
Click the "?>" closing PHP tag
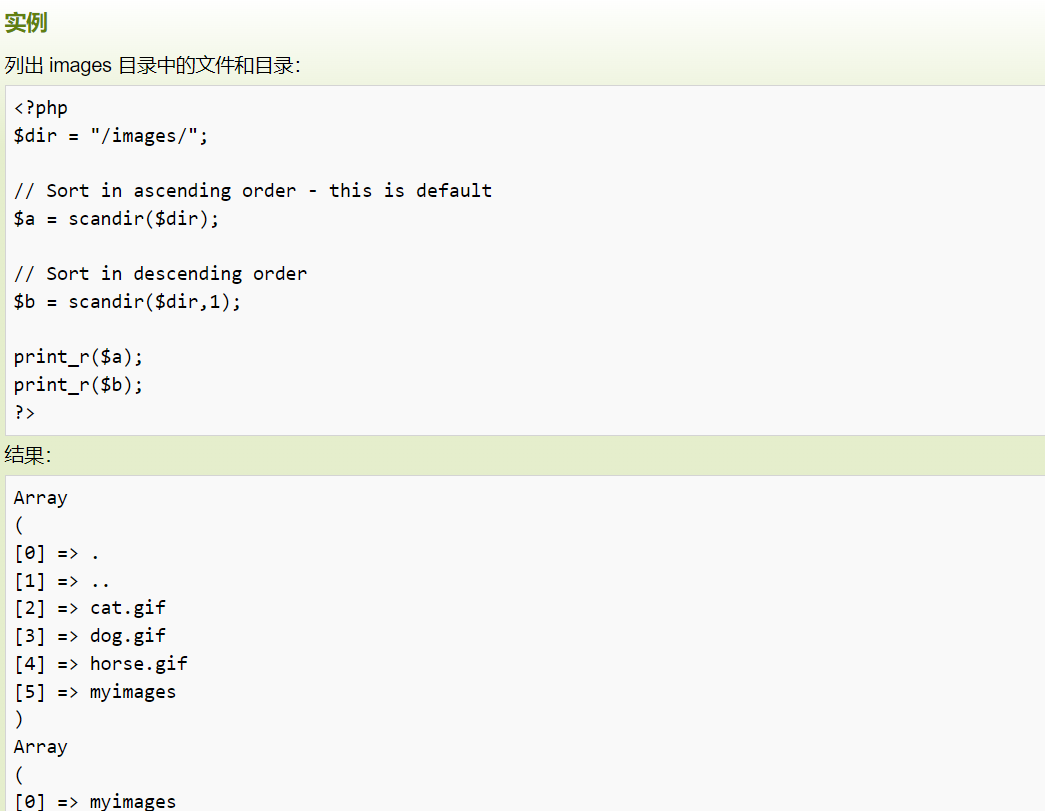tap(25, 412)
